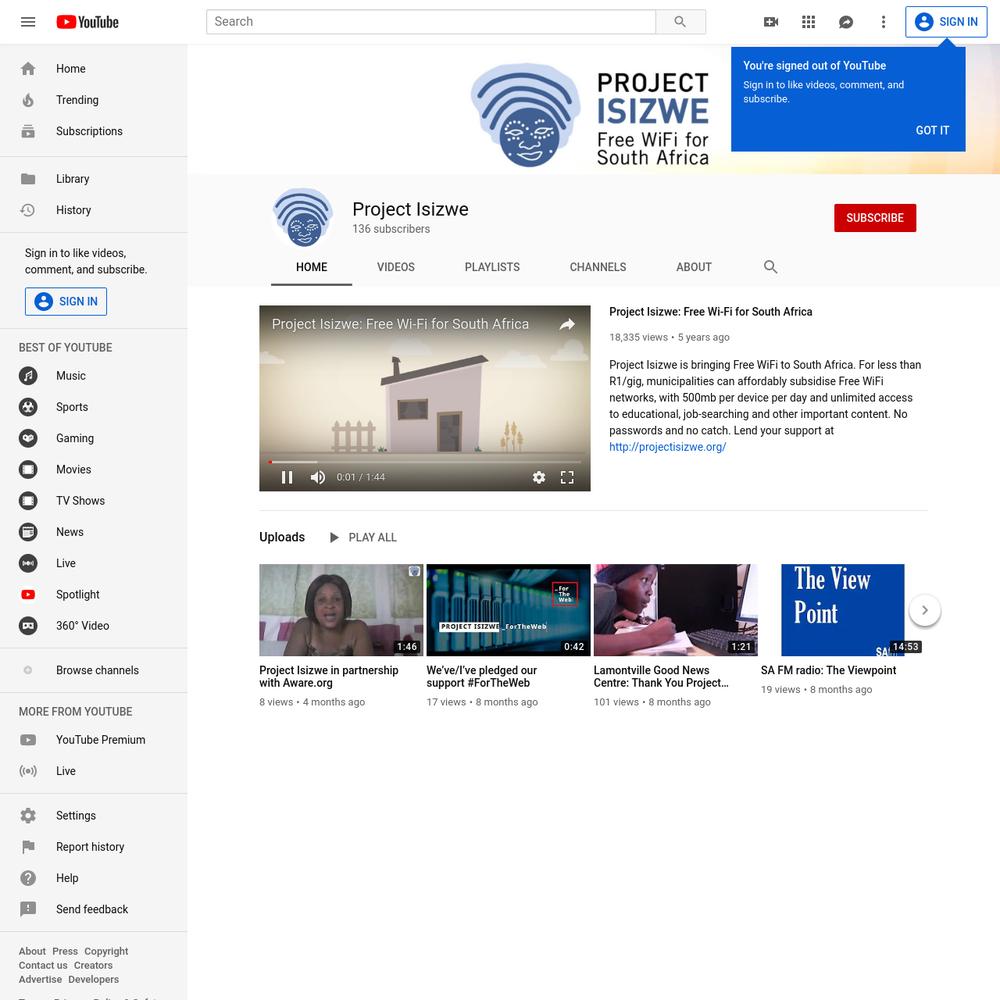Search within the channel using magnifier tab
This screenshot has height=1000, width=1000.
pyautogui.click(x=770, y=267)
